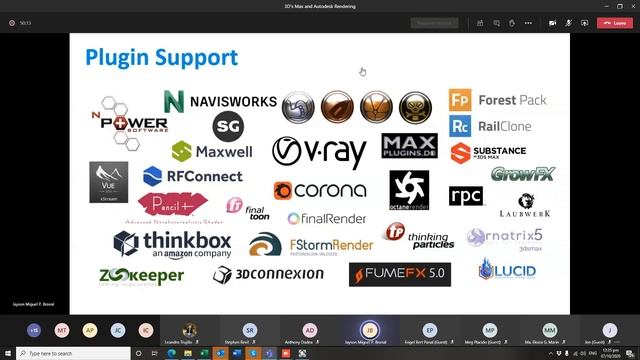640x360 pixels.
Task: Click the Request control button
Action: (x=434, y=23)
